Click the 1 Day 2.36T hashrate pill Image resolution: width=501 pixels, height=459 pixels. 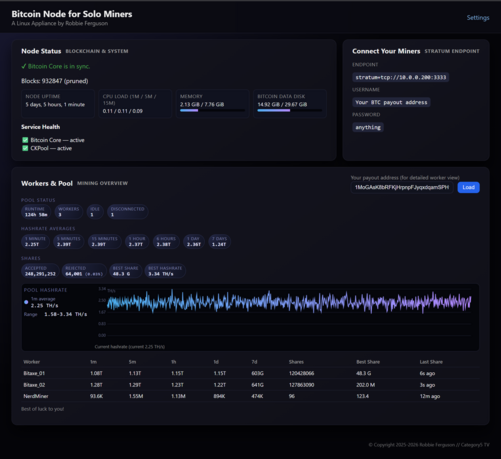tap(193, 241)
